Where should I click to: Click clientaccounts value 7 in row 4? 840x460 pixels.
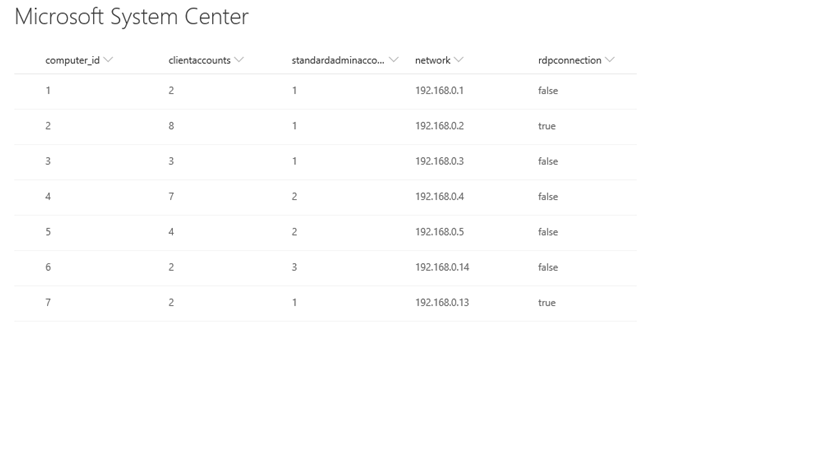[x=172, y=197]
